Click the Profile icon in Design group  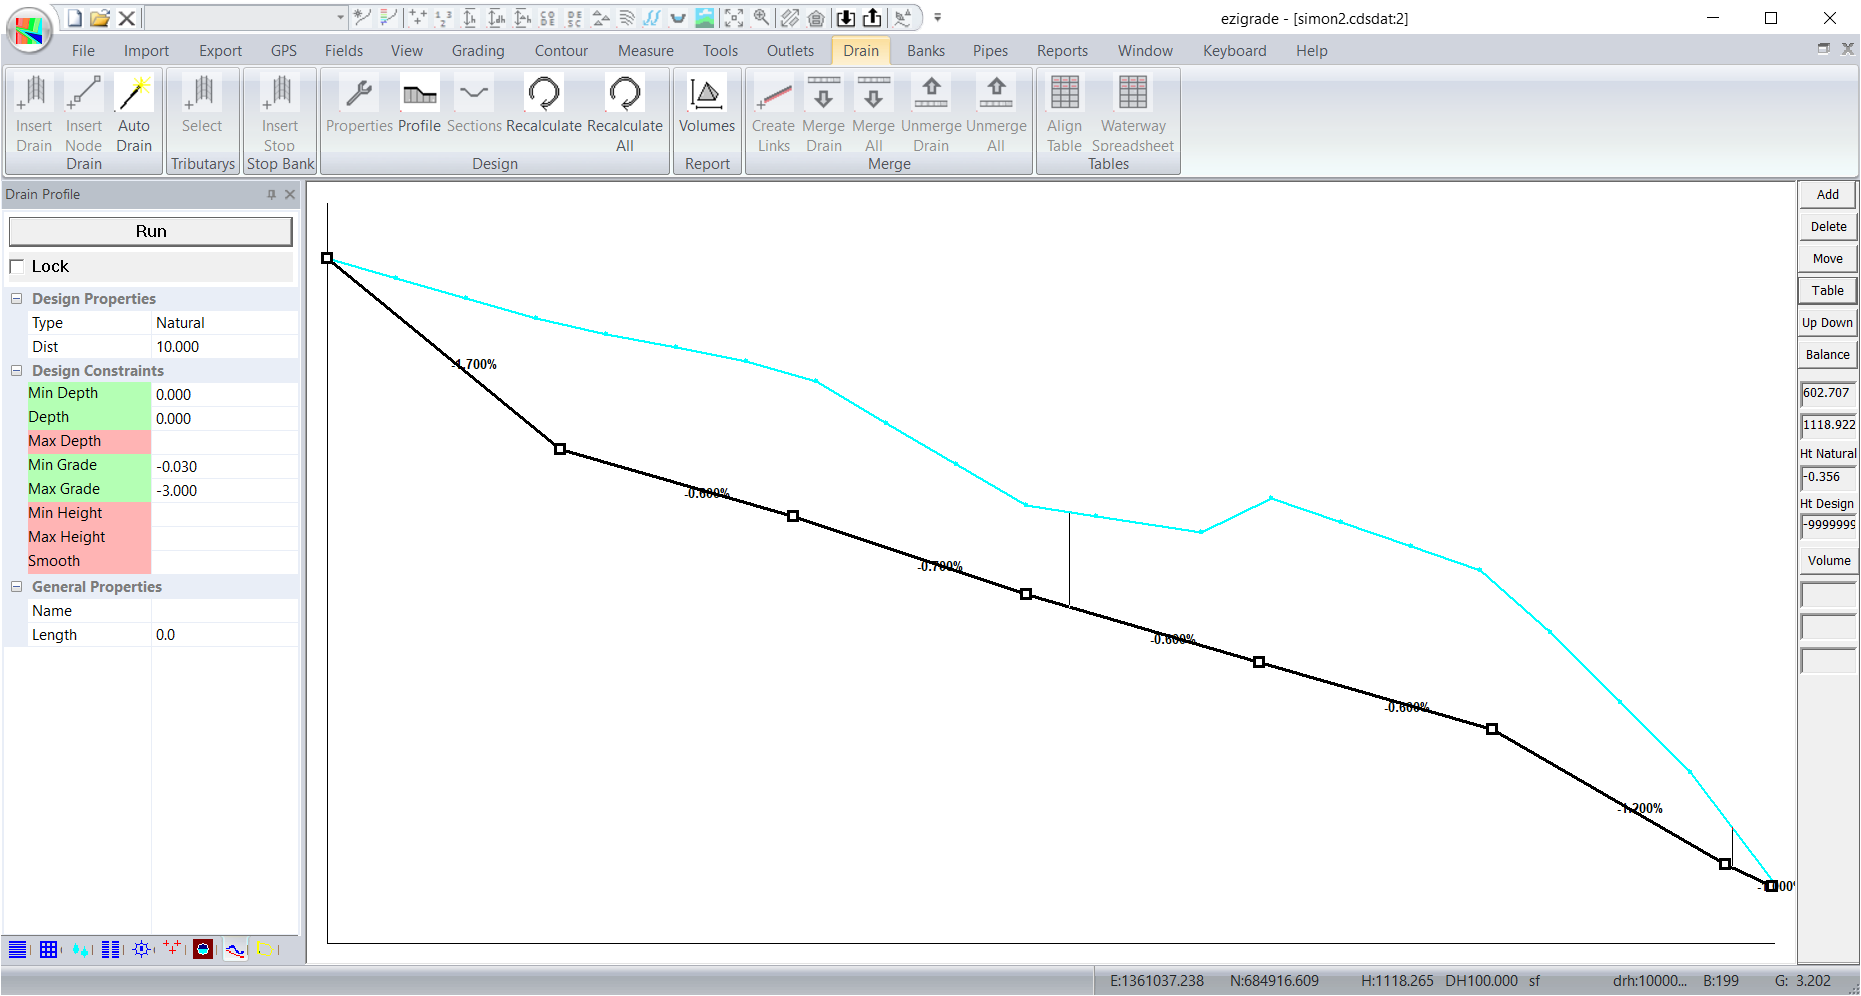[x=419, y=95]
